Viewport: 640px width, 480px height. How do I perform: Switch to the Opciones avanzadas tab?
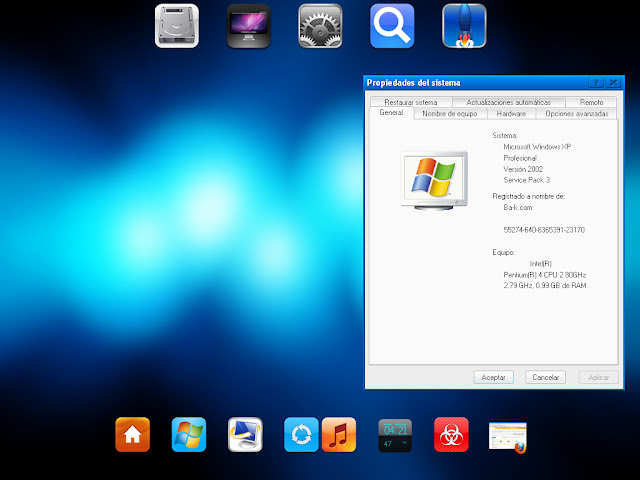click(577, 113)
